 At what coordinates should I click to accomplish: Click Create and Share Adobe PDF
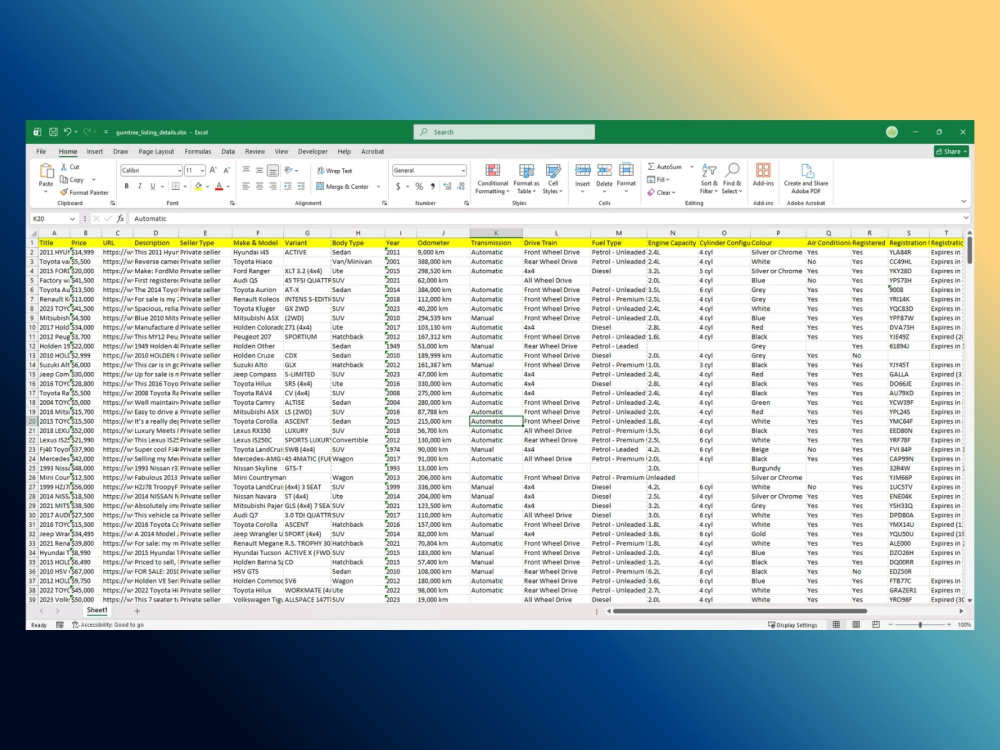806,179
